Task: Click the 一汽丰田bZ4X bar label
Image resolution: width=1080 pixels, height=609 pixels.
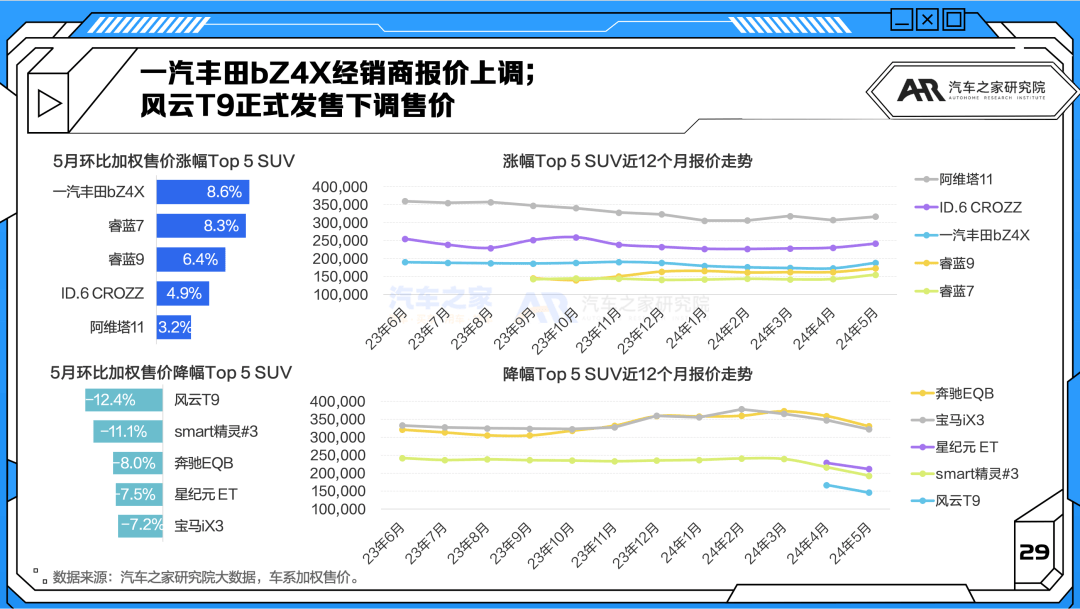Action: click(x=98, y=192)
